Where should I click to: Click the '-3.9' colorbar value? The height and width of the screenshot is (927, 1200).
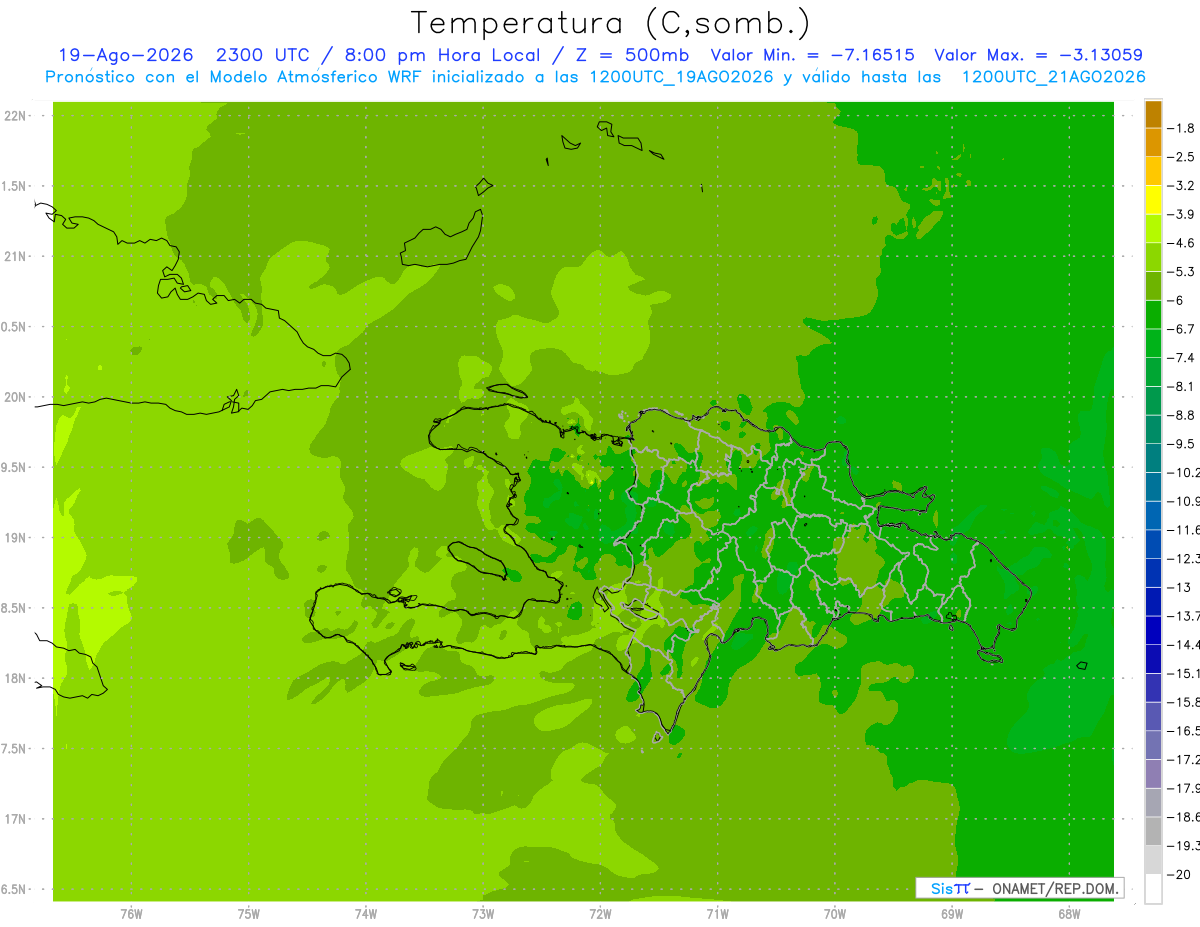point(1182,214)
